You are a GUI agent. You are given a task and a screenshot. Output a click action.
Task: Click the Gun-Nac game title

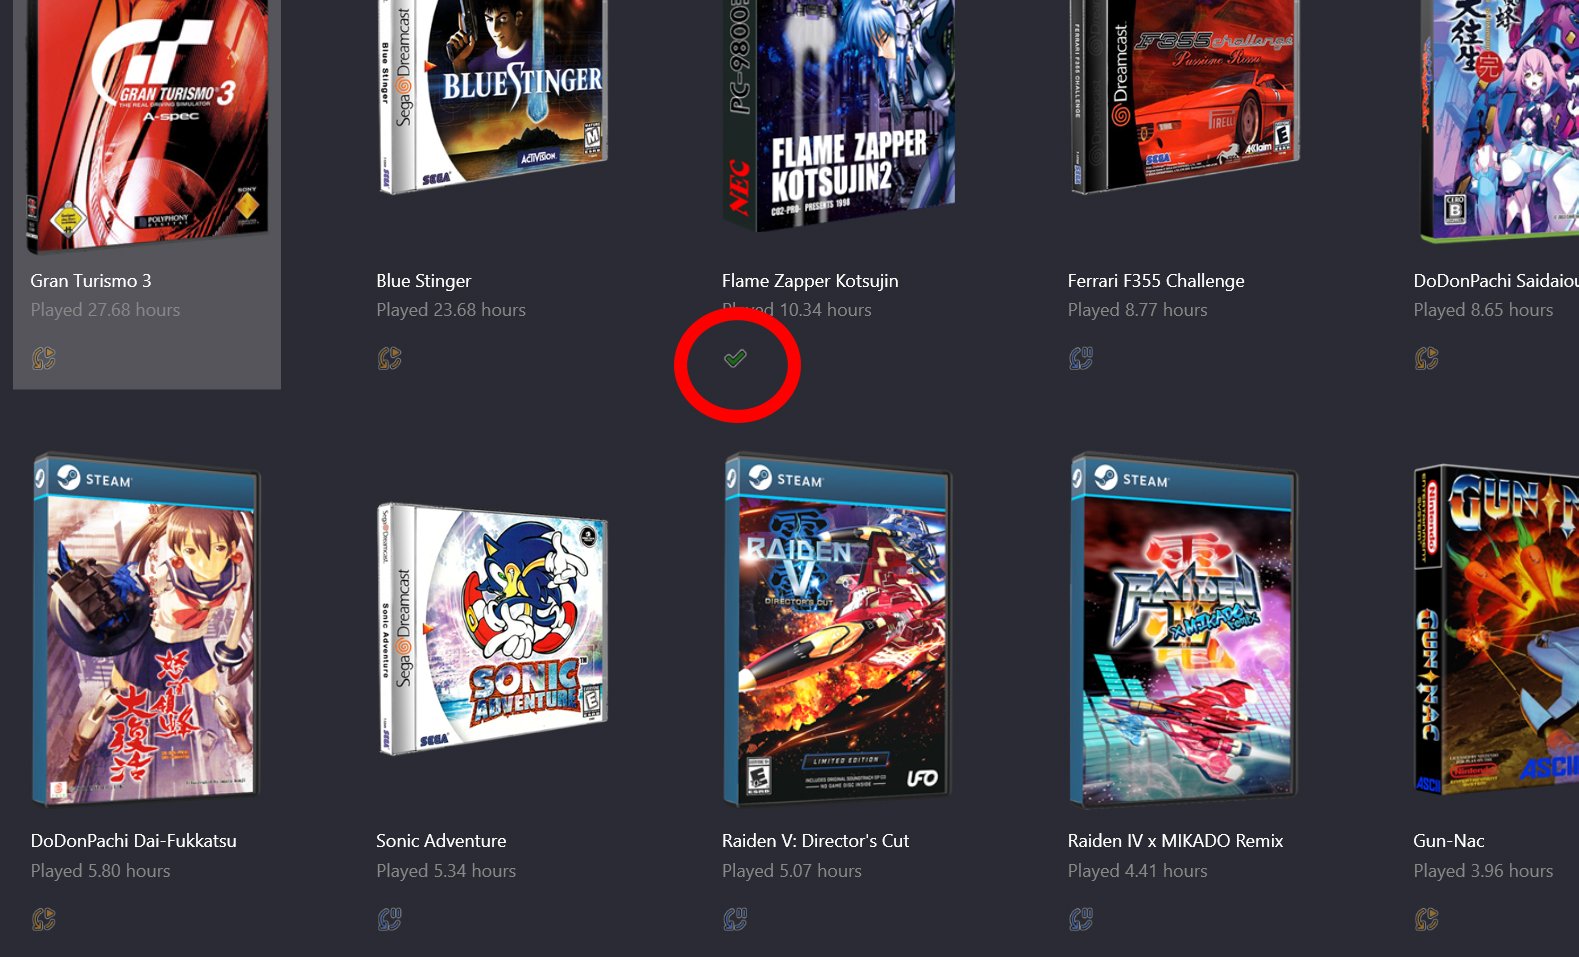(1448, 841)
